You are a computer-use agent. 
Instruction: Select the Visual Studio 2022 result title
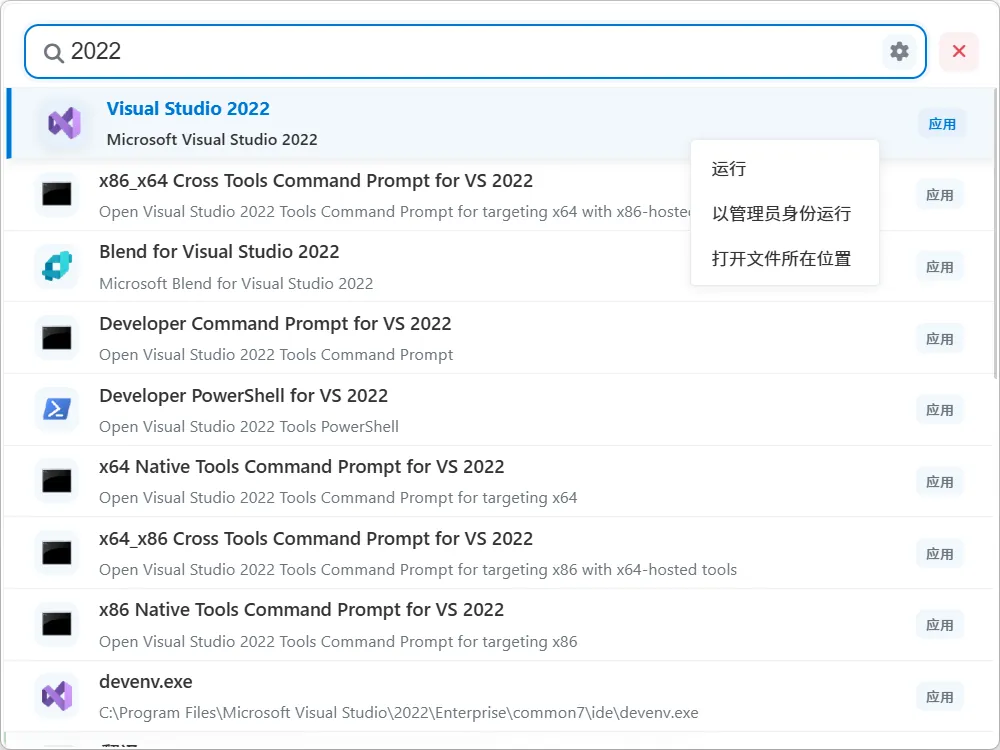188,108
